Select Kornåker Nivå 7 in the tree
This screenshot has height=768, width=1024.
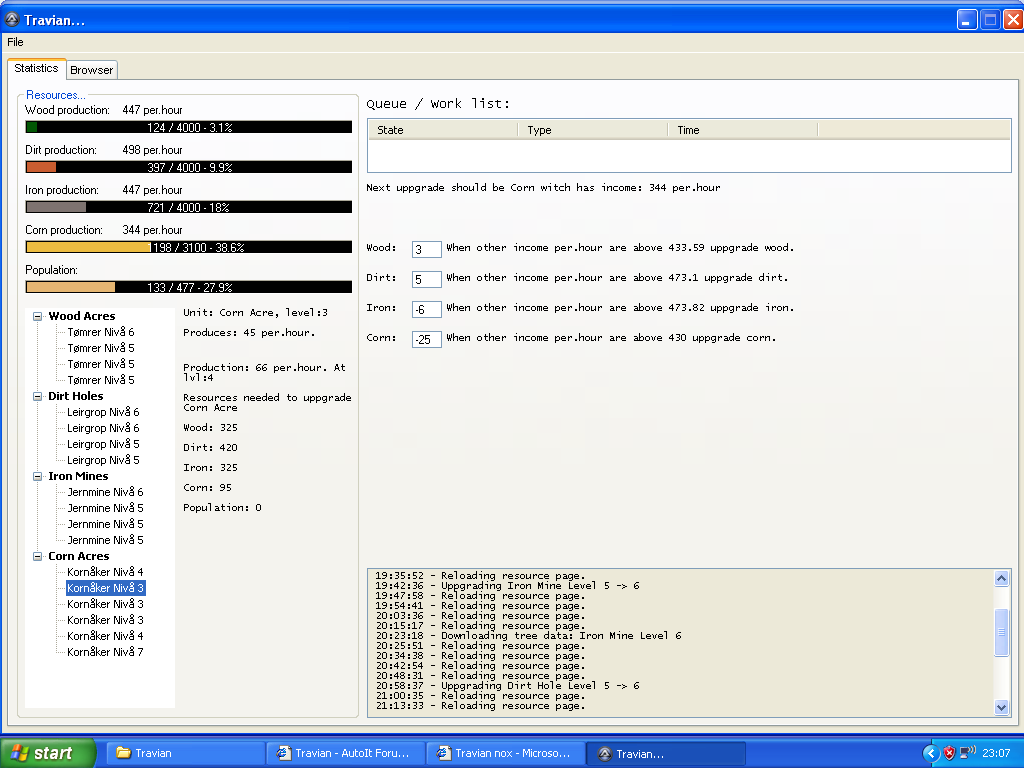(105, 652)
